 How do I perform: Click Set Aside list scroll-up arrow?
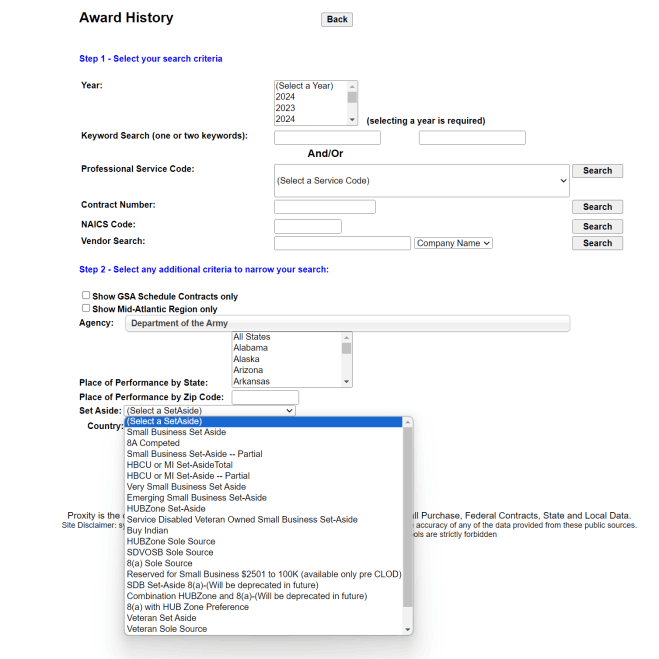click(x=407, y=422)
